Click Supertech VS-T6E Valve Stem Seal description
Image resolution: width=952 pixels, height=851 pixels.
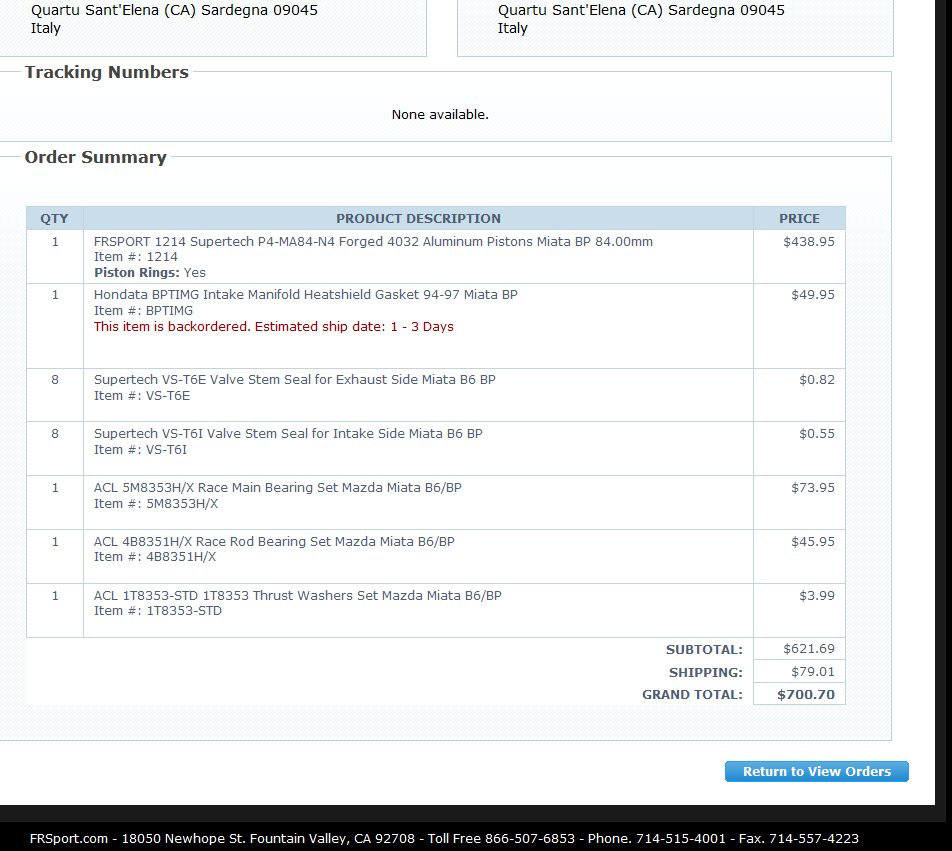click(294, 380)
